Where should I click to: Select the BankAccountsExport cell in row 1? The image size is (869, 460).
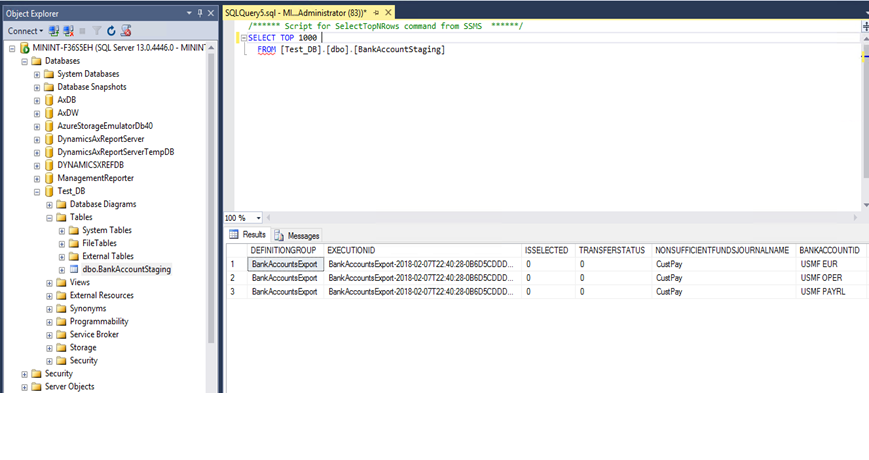click(285, 264)
